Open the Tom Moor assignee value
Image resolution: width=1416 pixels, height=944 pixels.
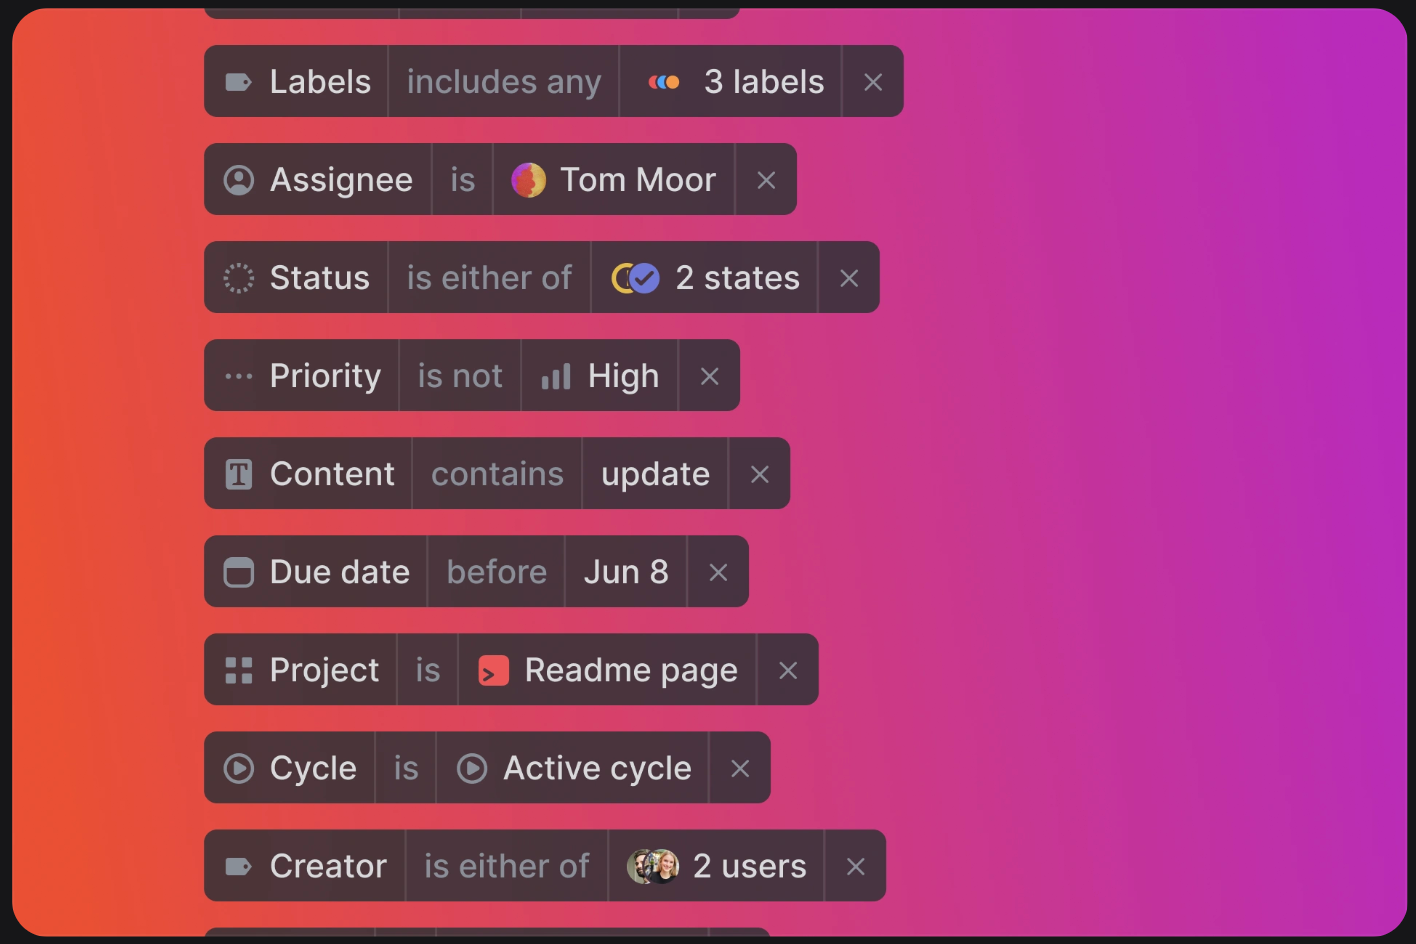click(614, 180)
